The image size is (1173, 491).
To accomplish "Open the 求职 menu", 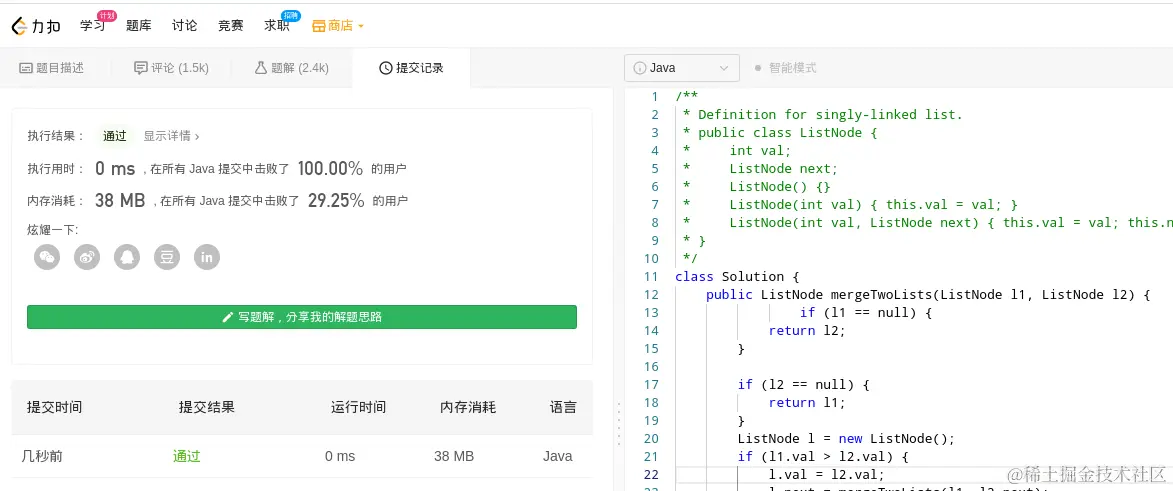I will [x=277, y=25].
